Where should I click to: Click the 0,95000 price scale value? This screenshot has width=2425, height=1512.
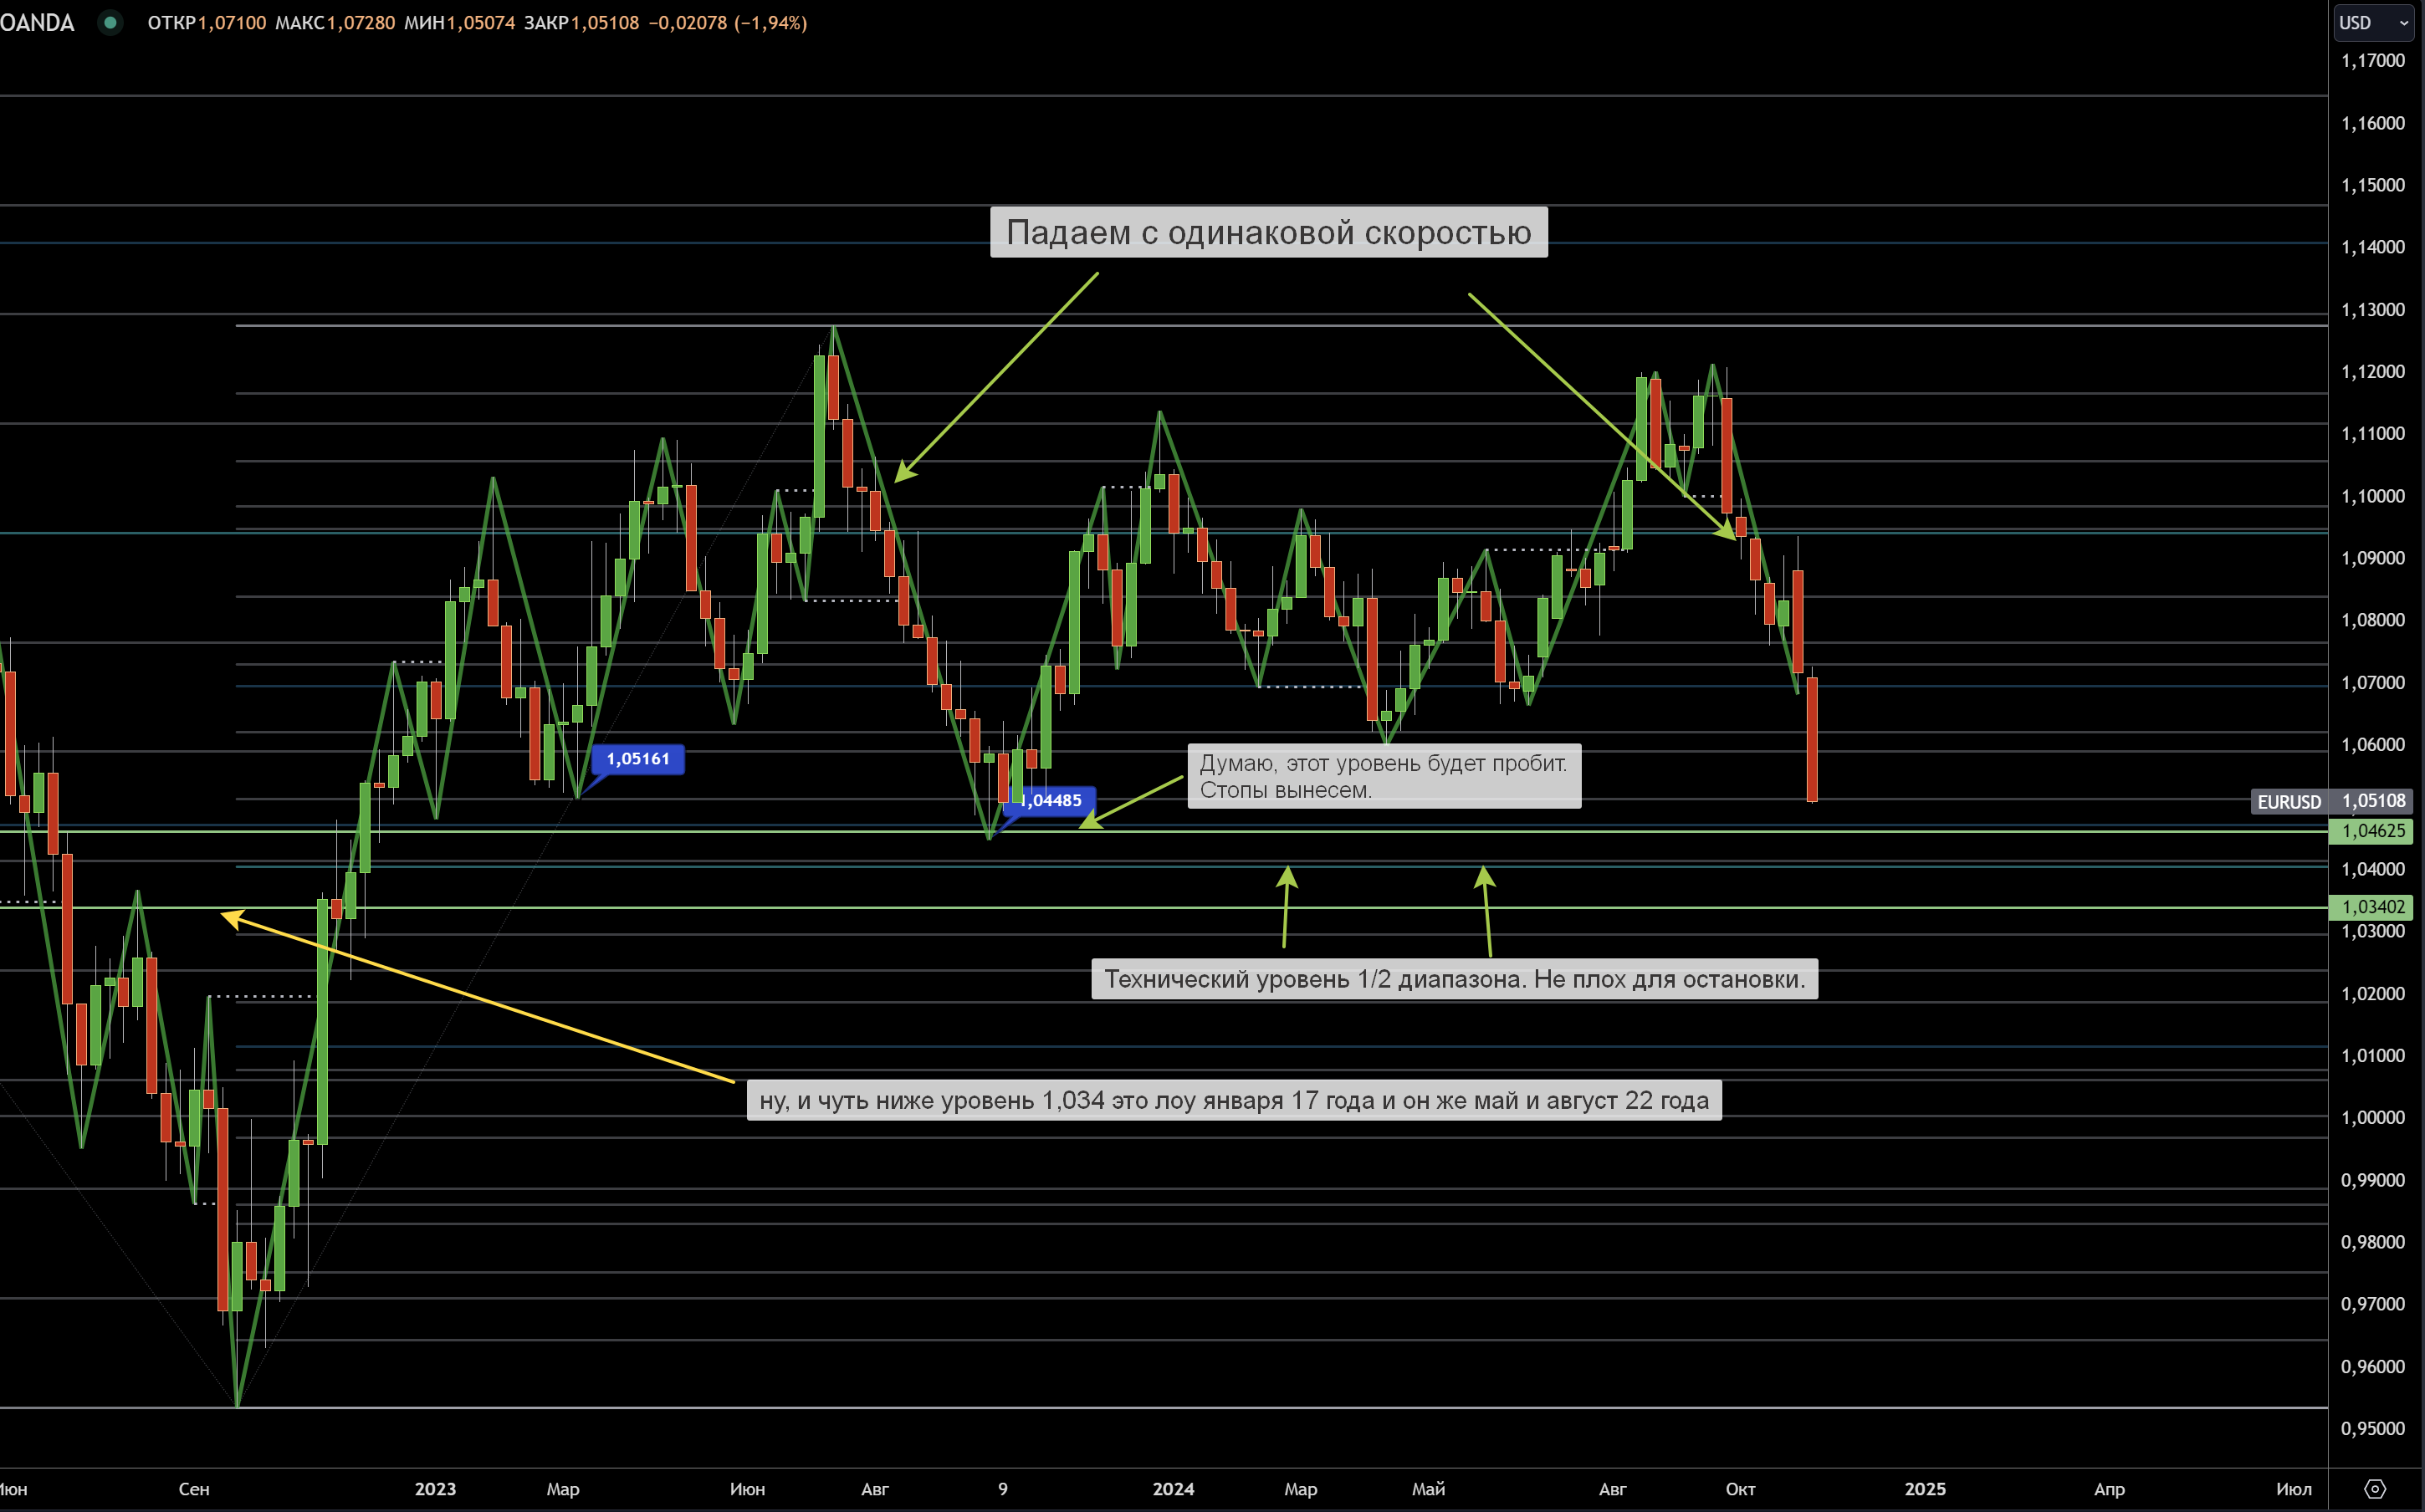[2373, 1428]
